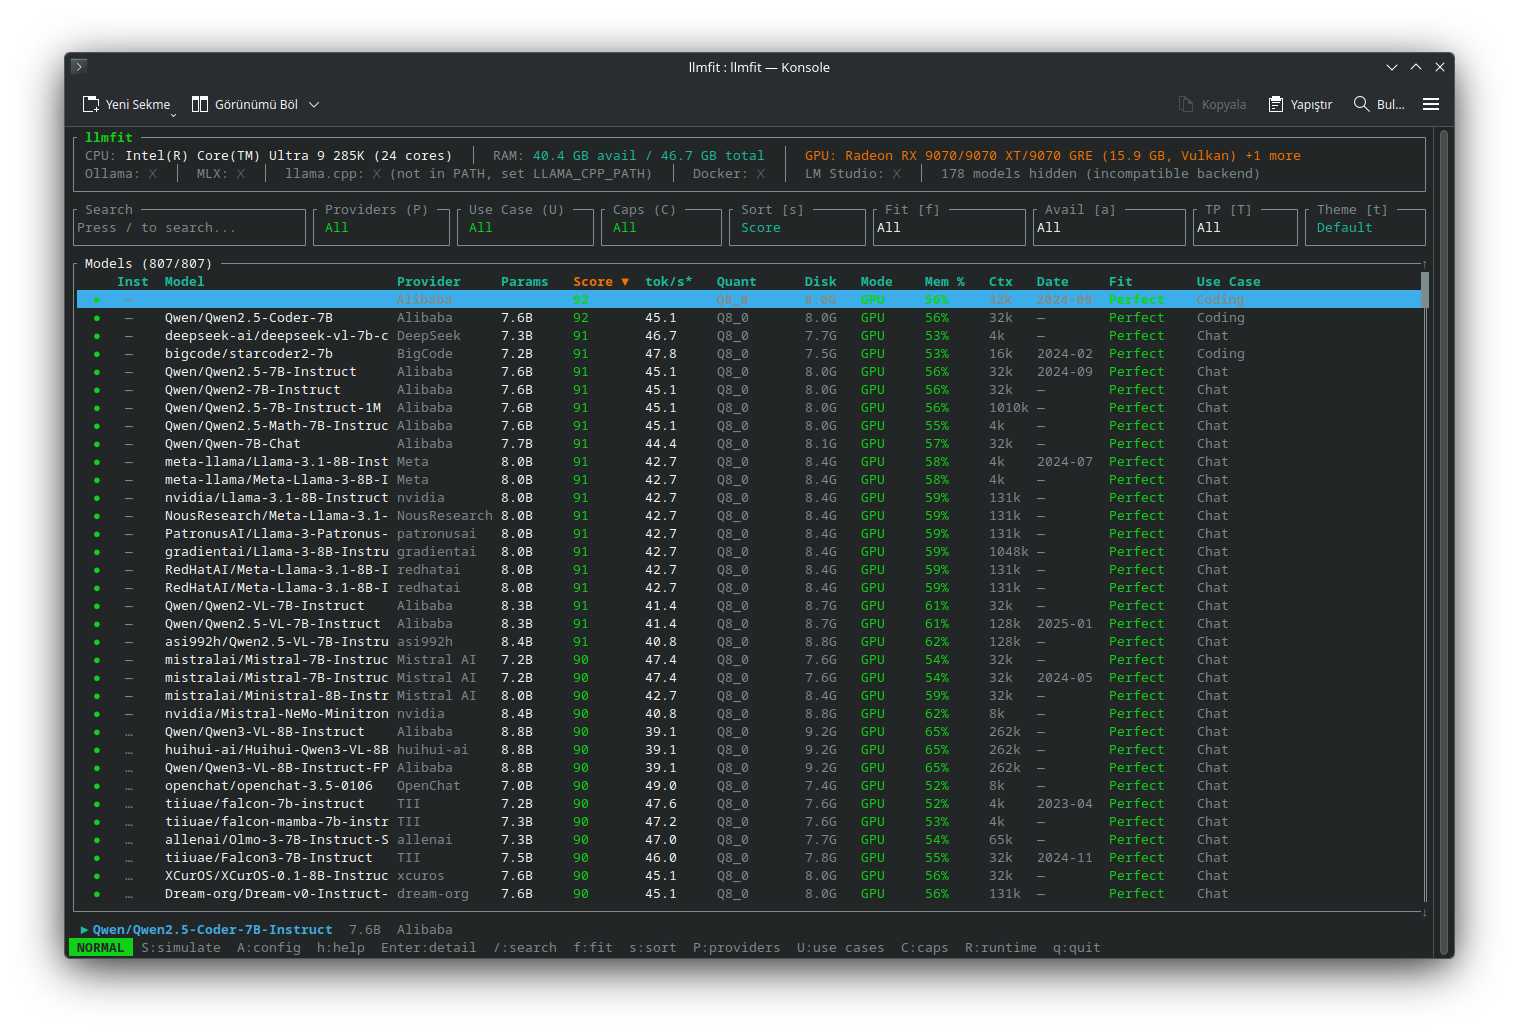Select the nvidia/Llama-3.1-8B-Instruct row
Image resolution: width=1519 pixels, height=1035 pixels.
pos(749,498)
